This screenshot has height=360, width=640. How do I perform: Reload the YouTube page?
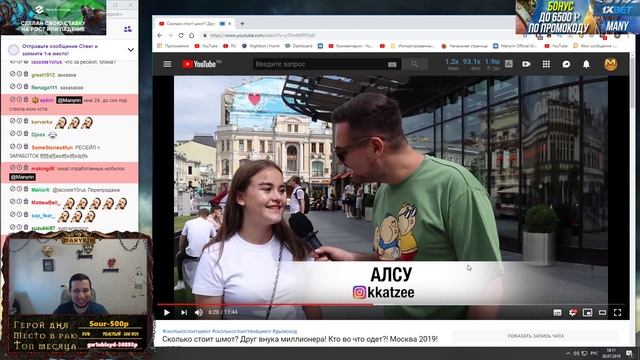[x=181, y=36]
